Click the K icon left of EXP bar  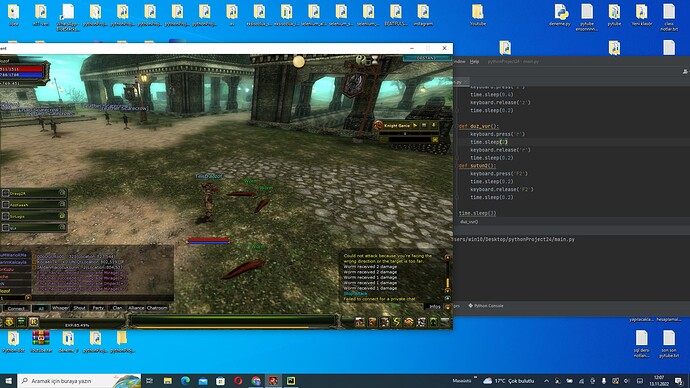(33, 322)
